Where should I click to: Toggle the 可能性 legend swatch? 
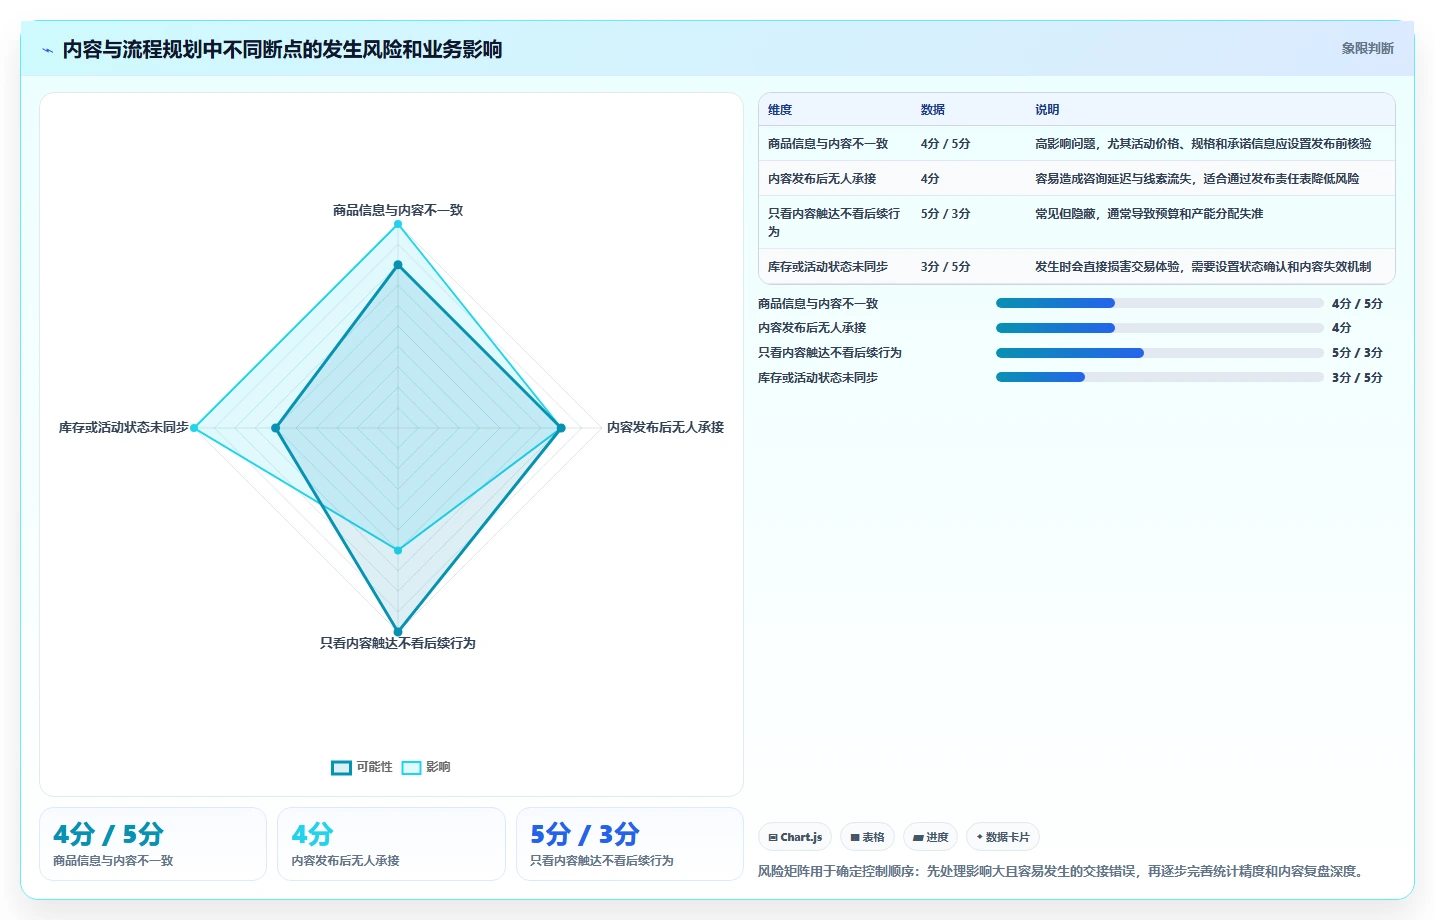click(x=341, y=767)
